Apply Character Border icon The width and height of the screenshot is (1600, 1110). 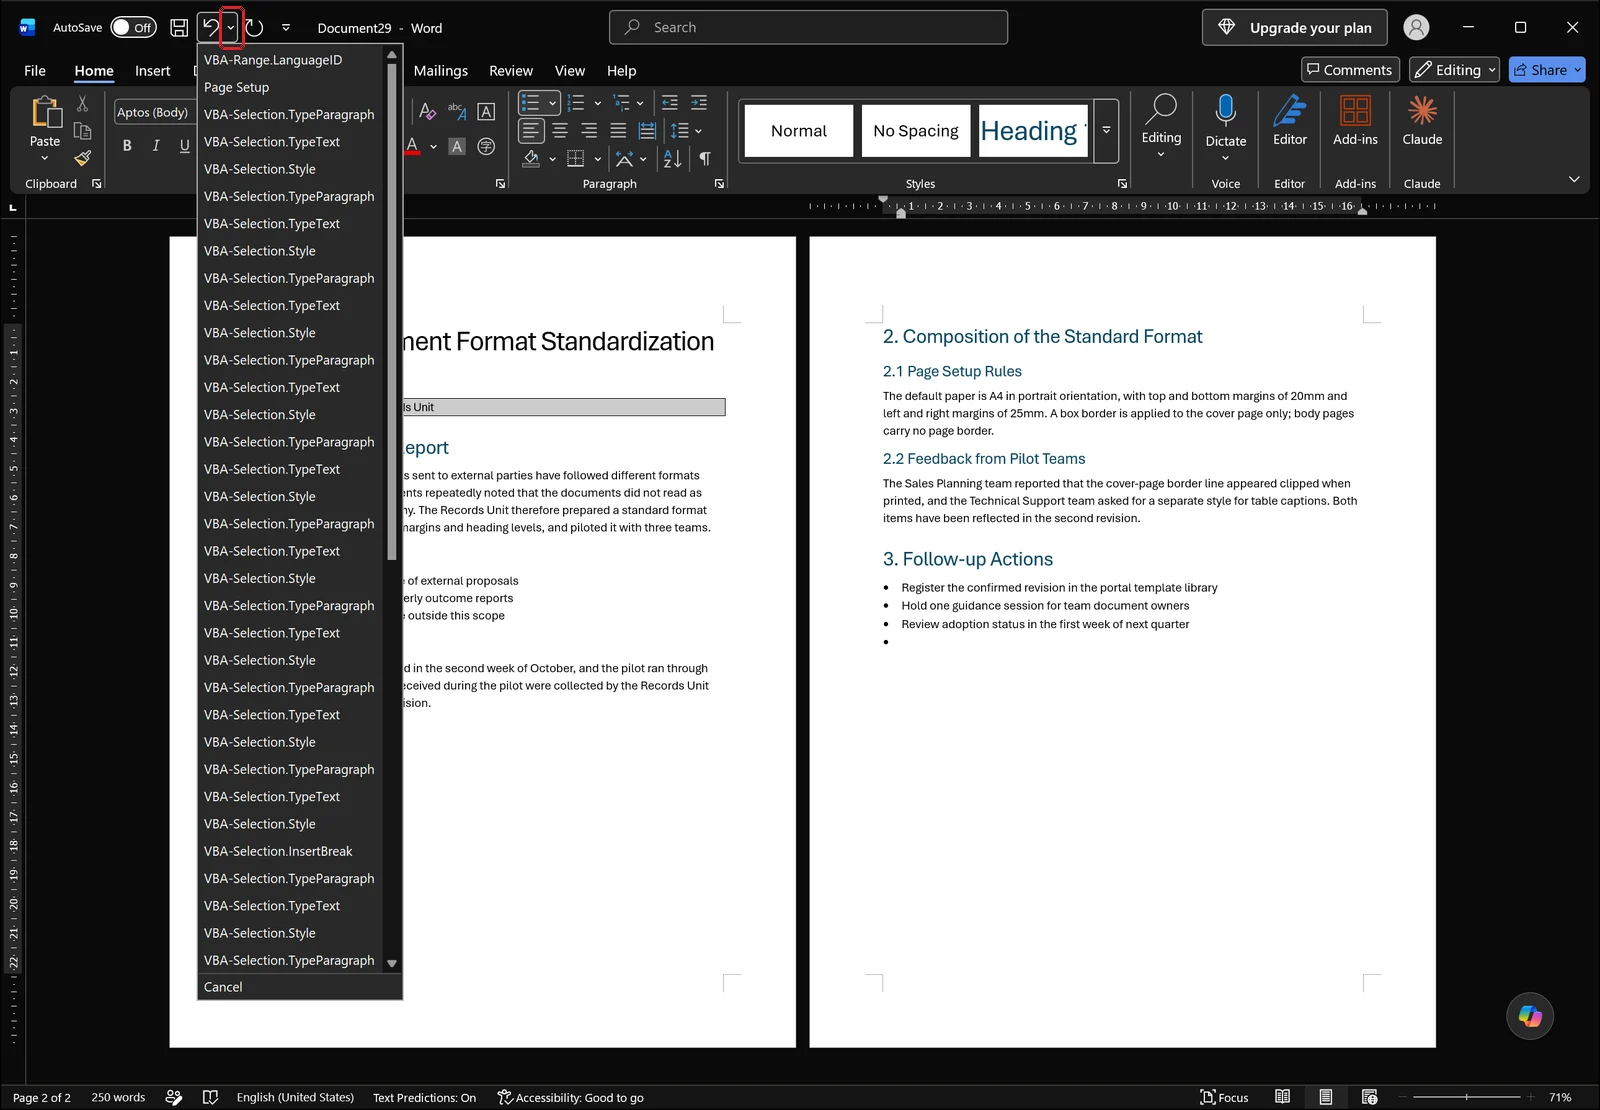pyautogui.click(x=486, y=112)
